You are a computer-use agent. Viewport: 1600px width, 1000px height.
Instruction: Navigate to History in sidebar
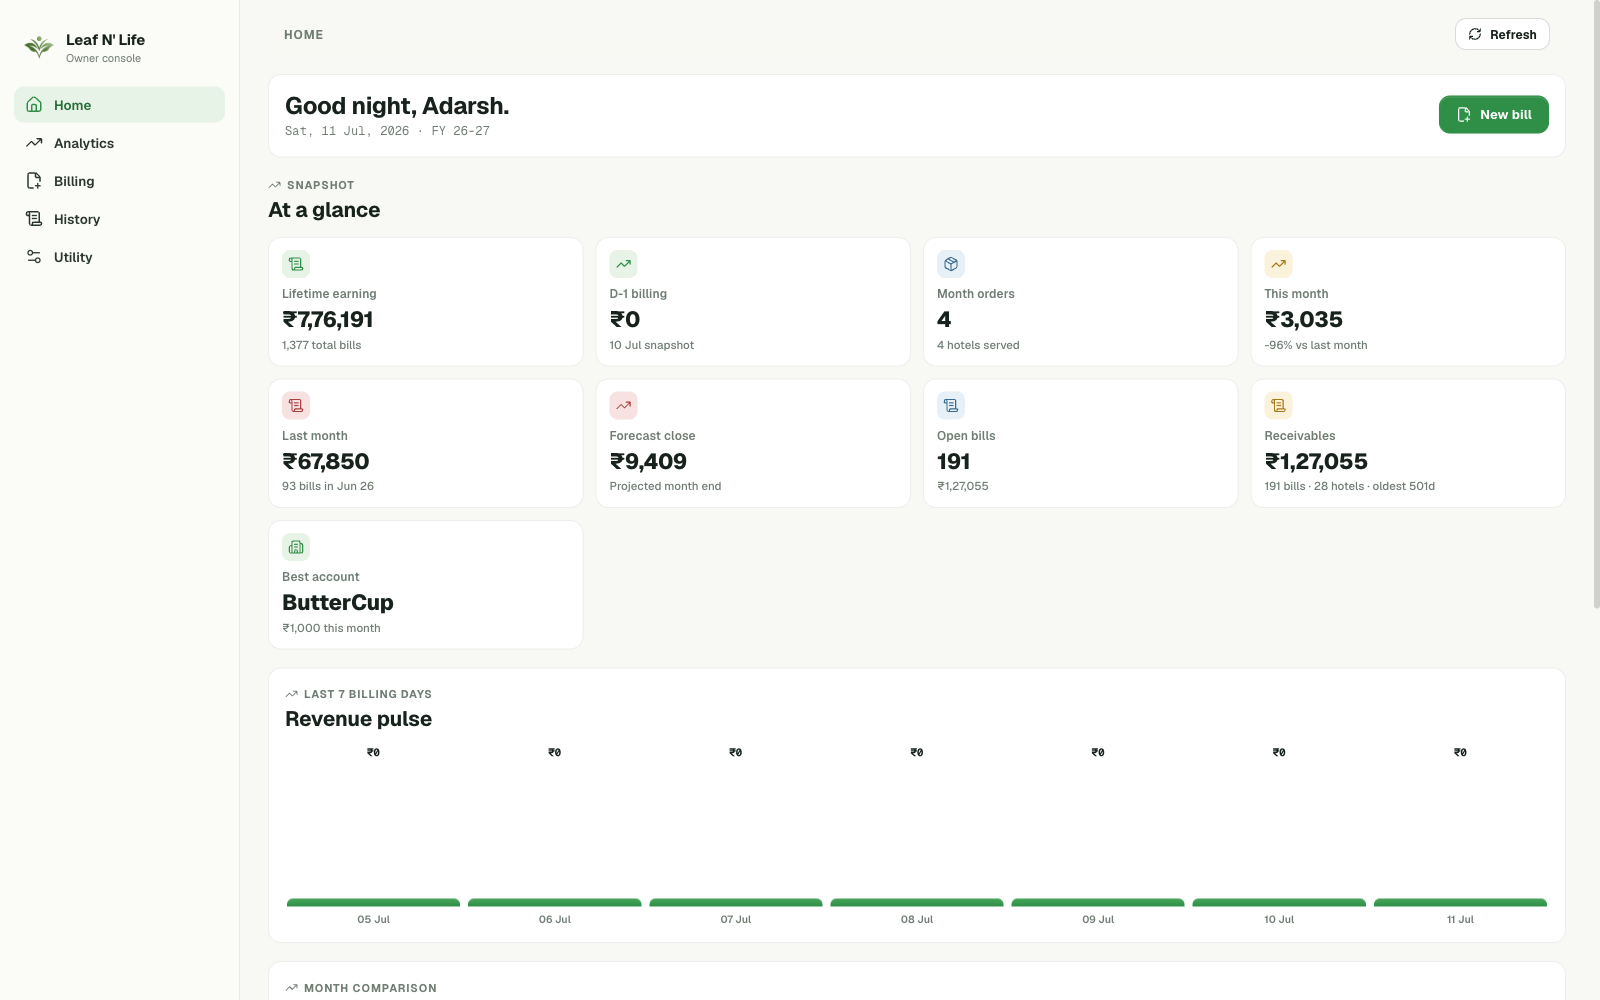[x=119, y=219]
